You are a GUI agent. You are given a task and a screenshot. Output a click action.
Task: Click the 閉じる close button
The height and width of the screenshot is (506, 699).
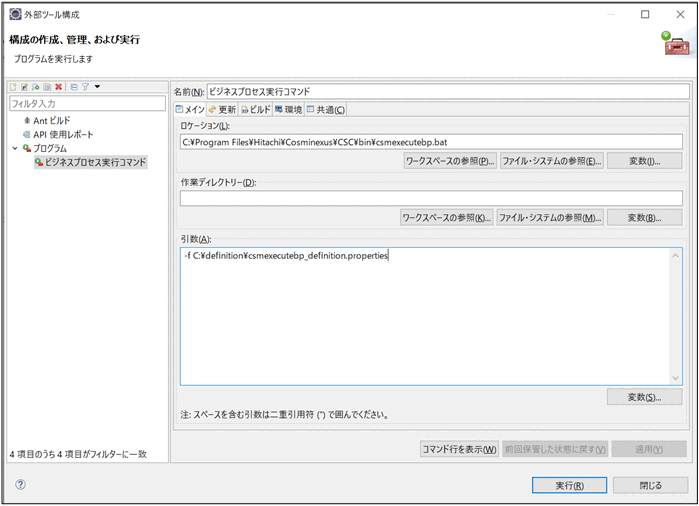click(x=650, y=485)
